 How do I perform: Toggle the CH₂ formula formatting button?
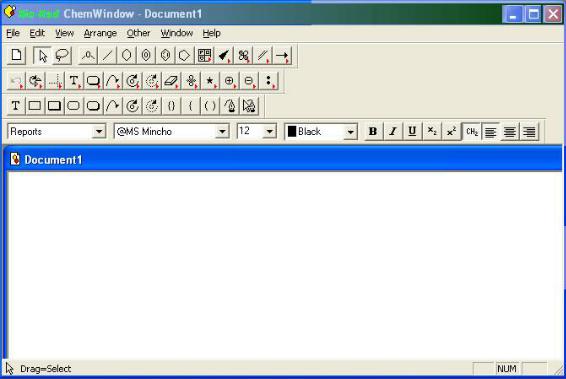point(471,131)
